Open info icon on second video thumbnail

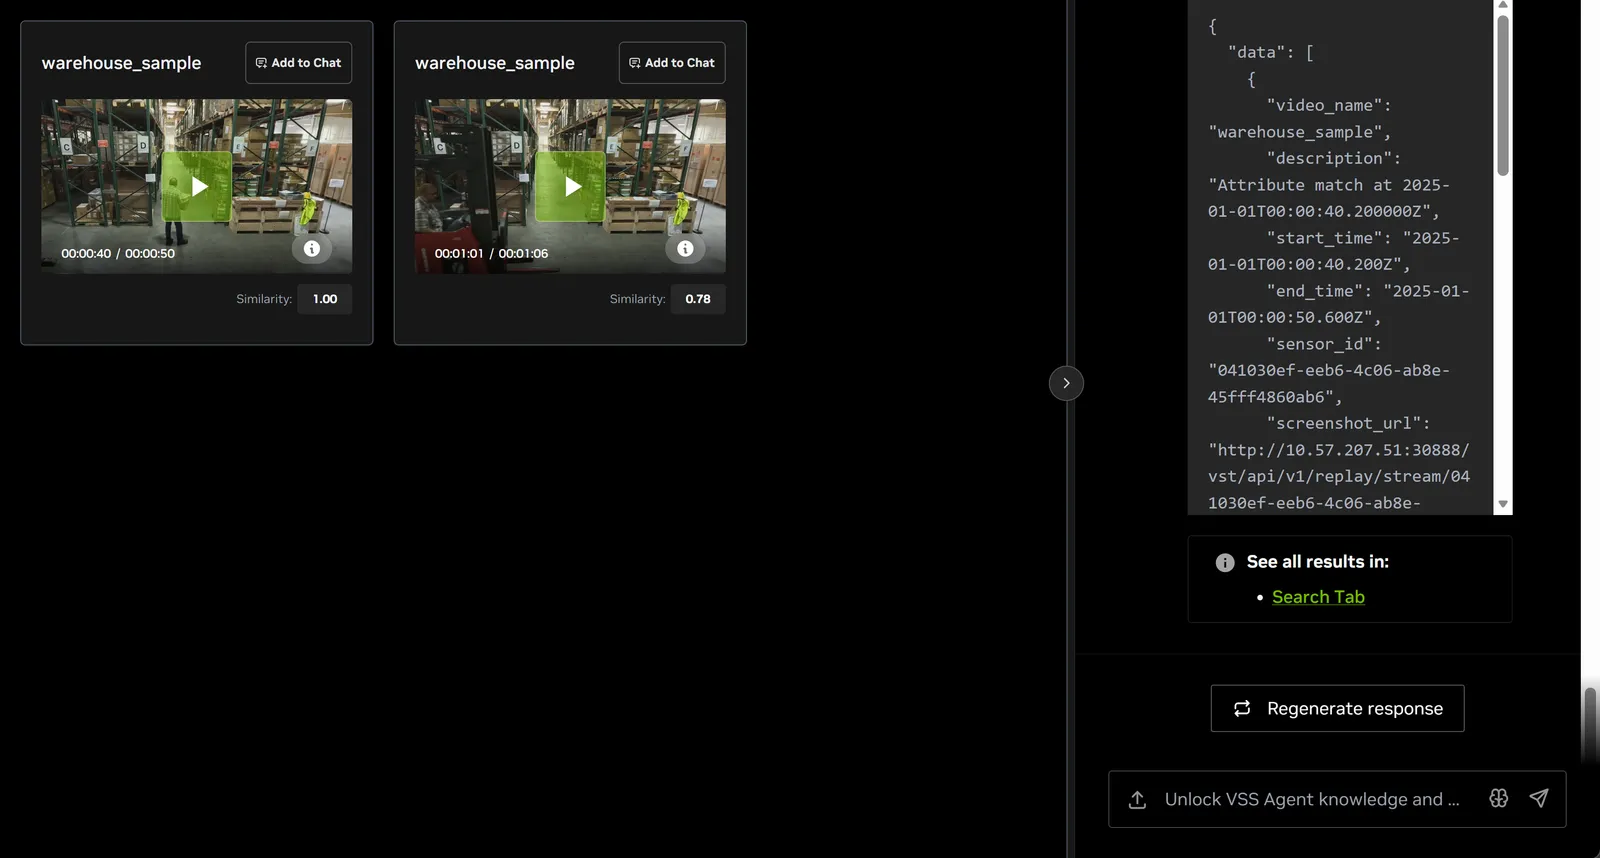click(x=685, y=249)
